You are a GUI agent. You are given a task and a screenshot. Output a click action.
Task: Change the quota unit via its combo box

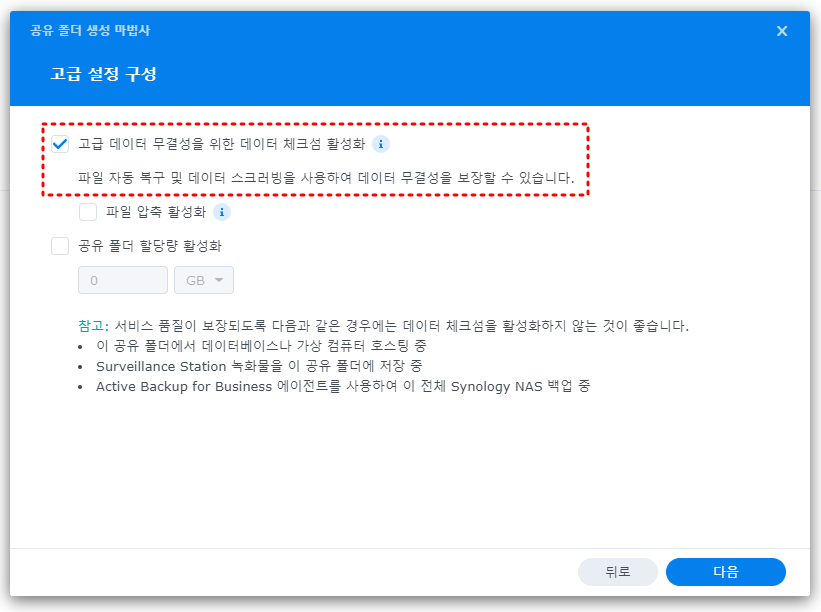coord(204,280)
